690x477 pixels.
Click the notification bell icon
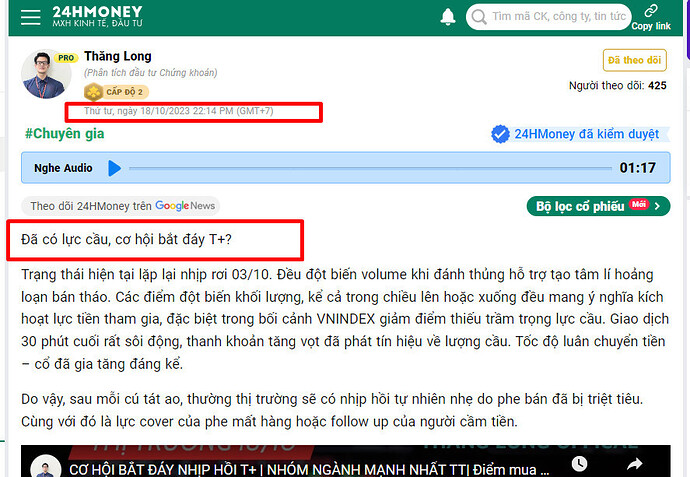tap(448, 17)
